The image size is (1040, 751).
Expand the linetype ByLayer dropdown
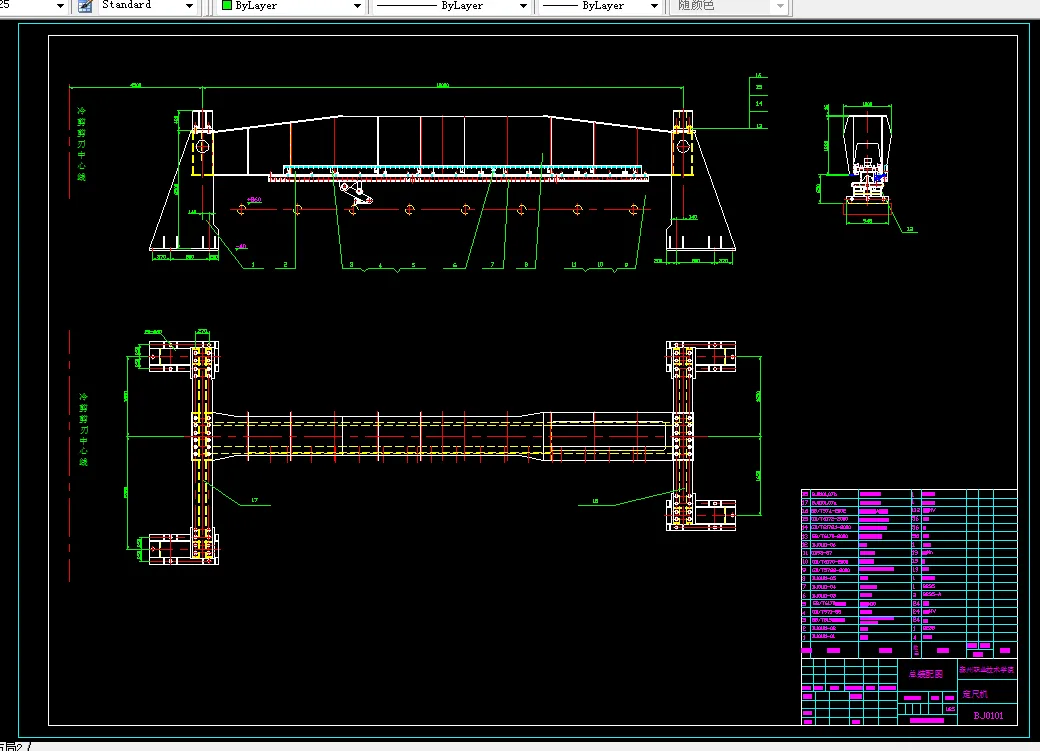(522, 6)
